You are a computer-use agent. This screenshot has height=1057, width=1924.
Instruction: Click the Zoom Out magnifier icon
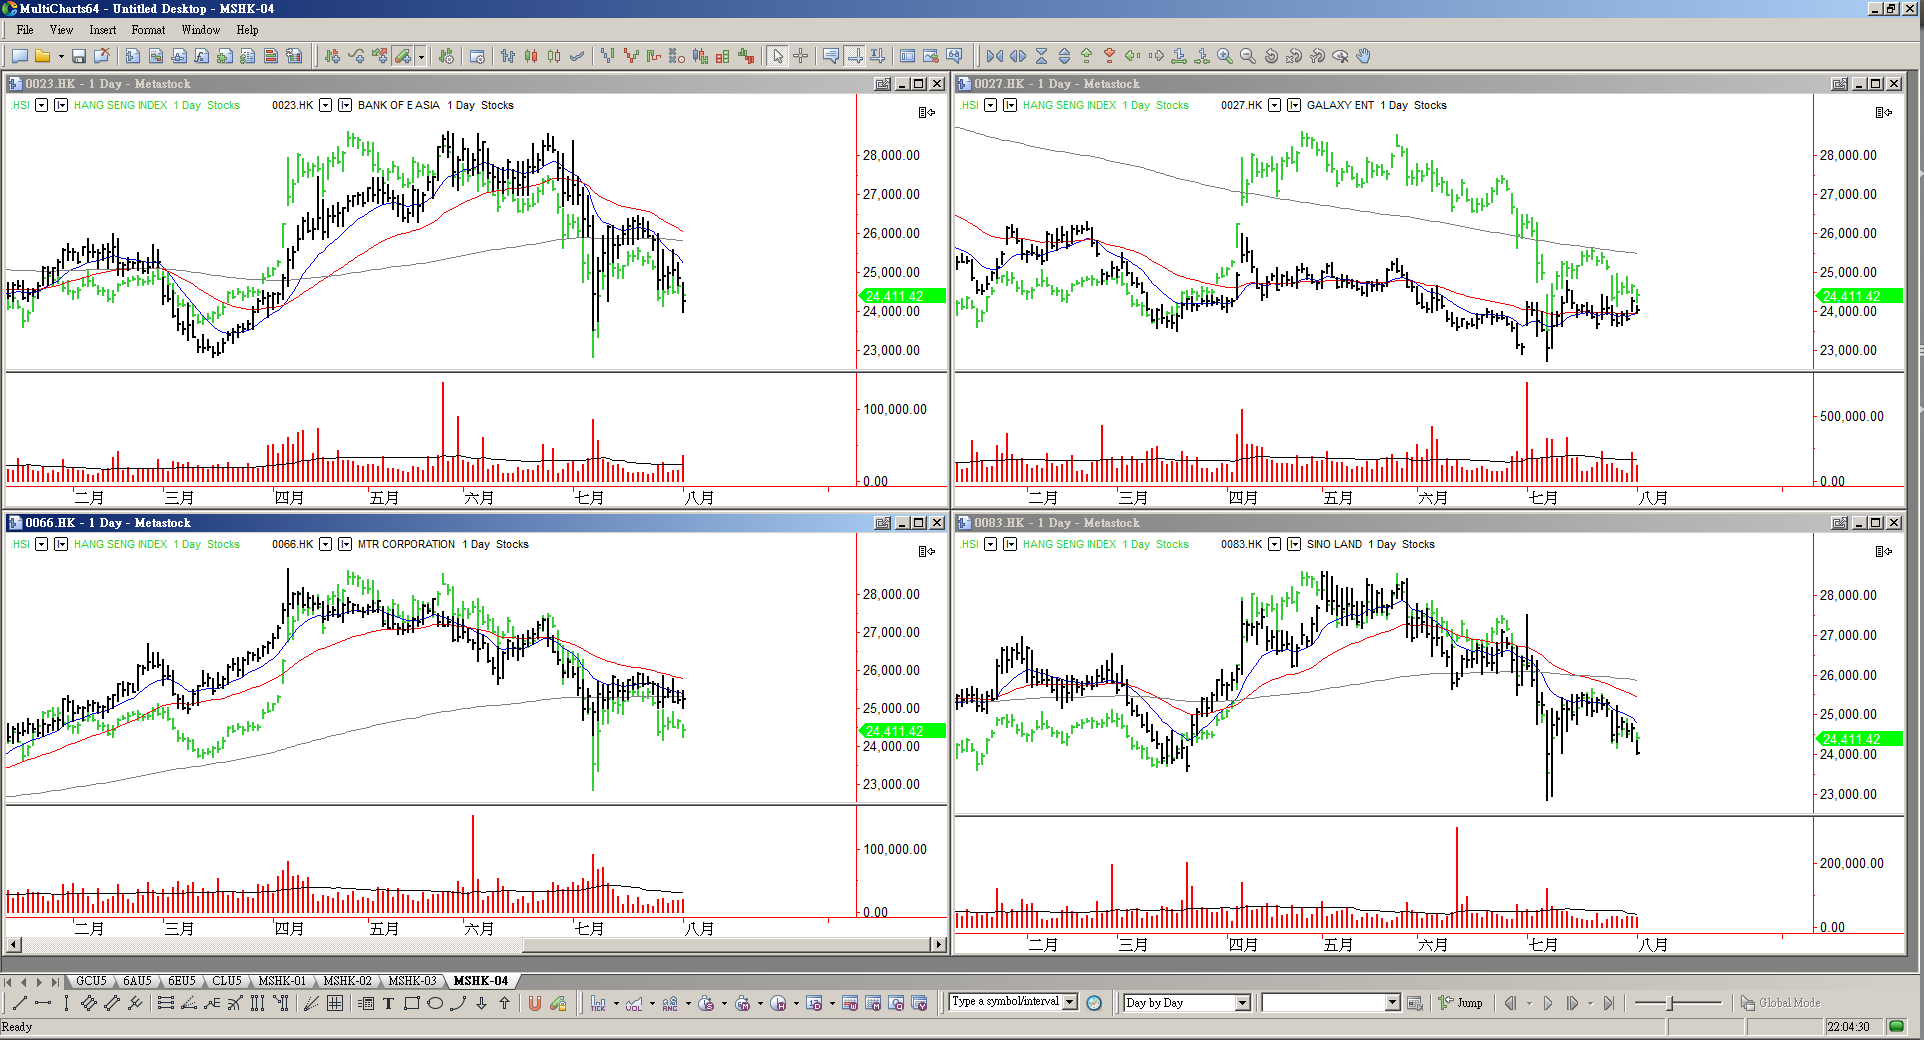tap(1248, 57)
